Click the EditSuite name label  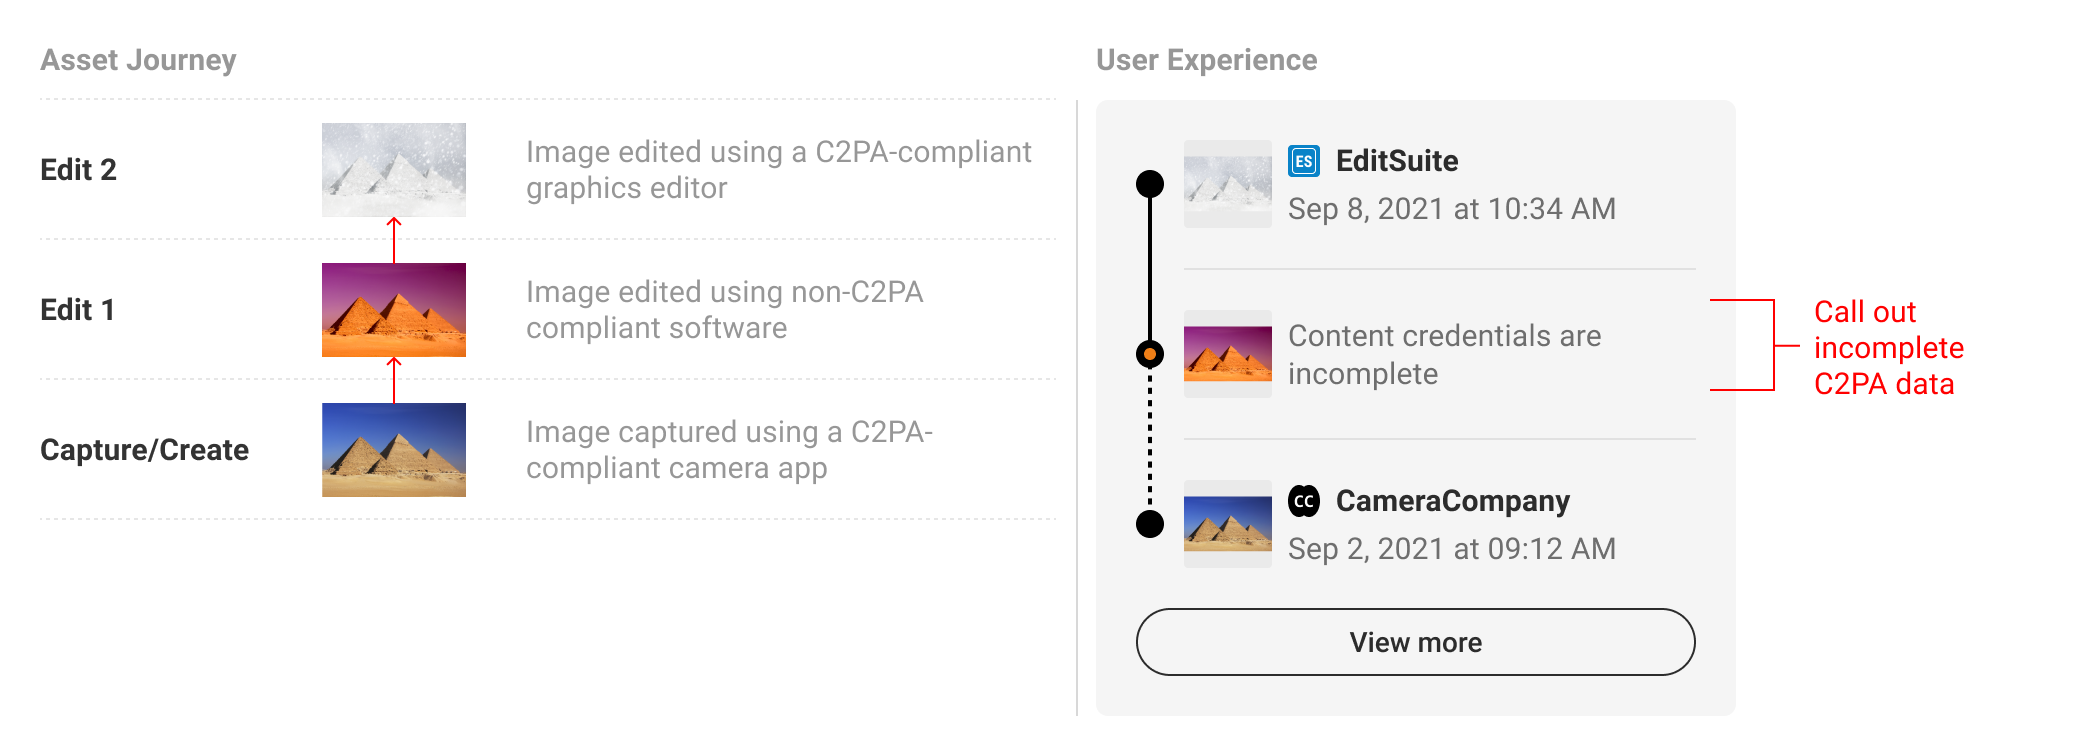[1397, 161]
